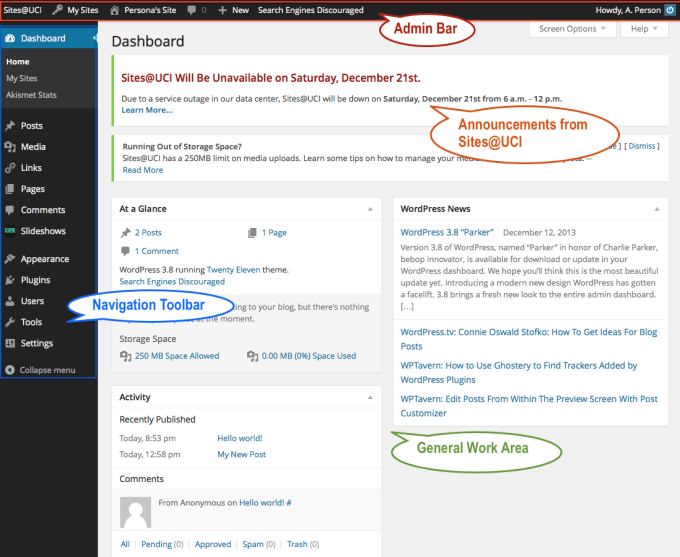Click the comment bubble icon in admin bar
Image resolution: width=680 pixels, height=557 pixels.
click(x=192, y=10)
